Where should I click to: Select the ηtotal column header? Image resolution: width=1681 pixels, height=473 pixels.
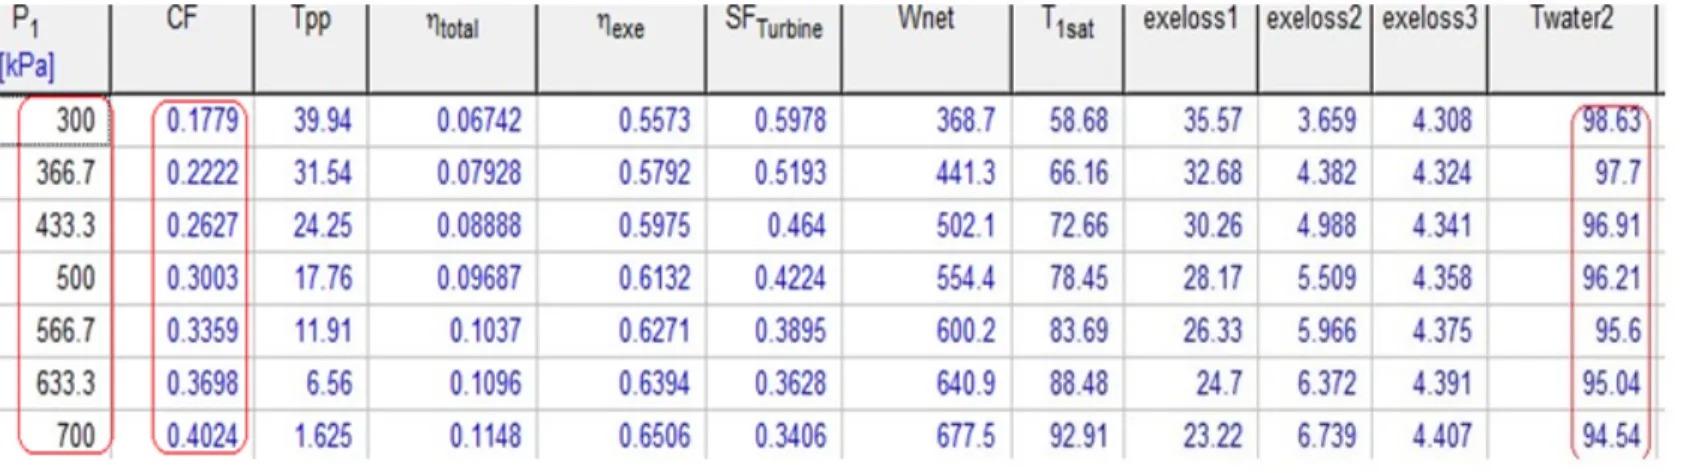452,47
